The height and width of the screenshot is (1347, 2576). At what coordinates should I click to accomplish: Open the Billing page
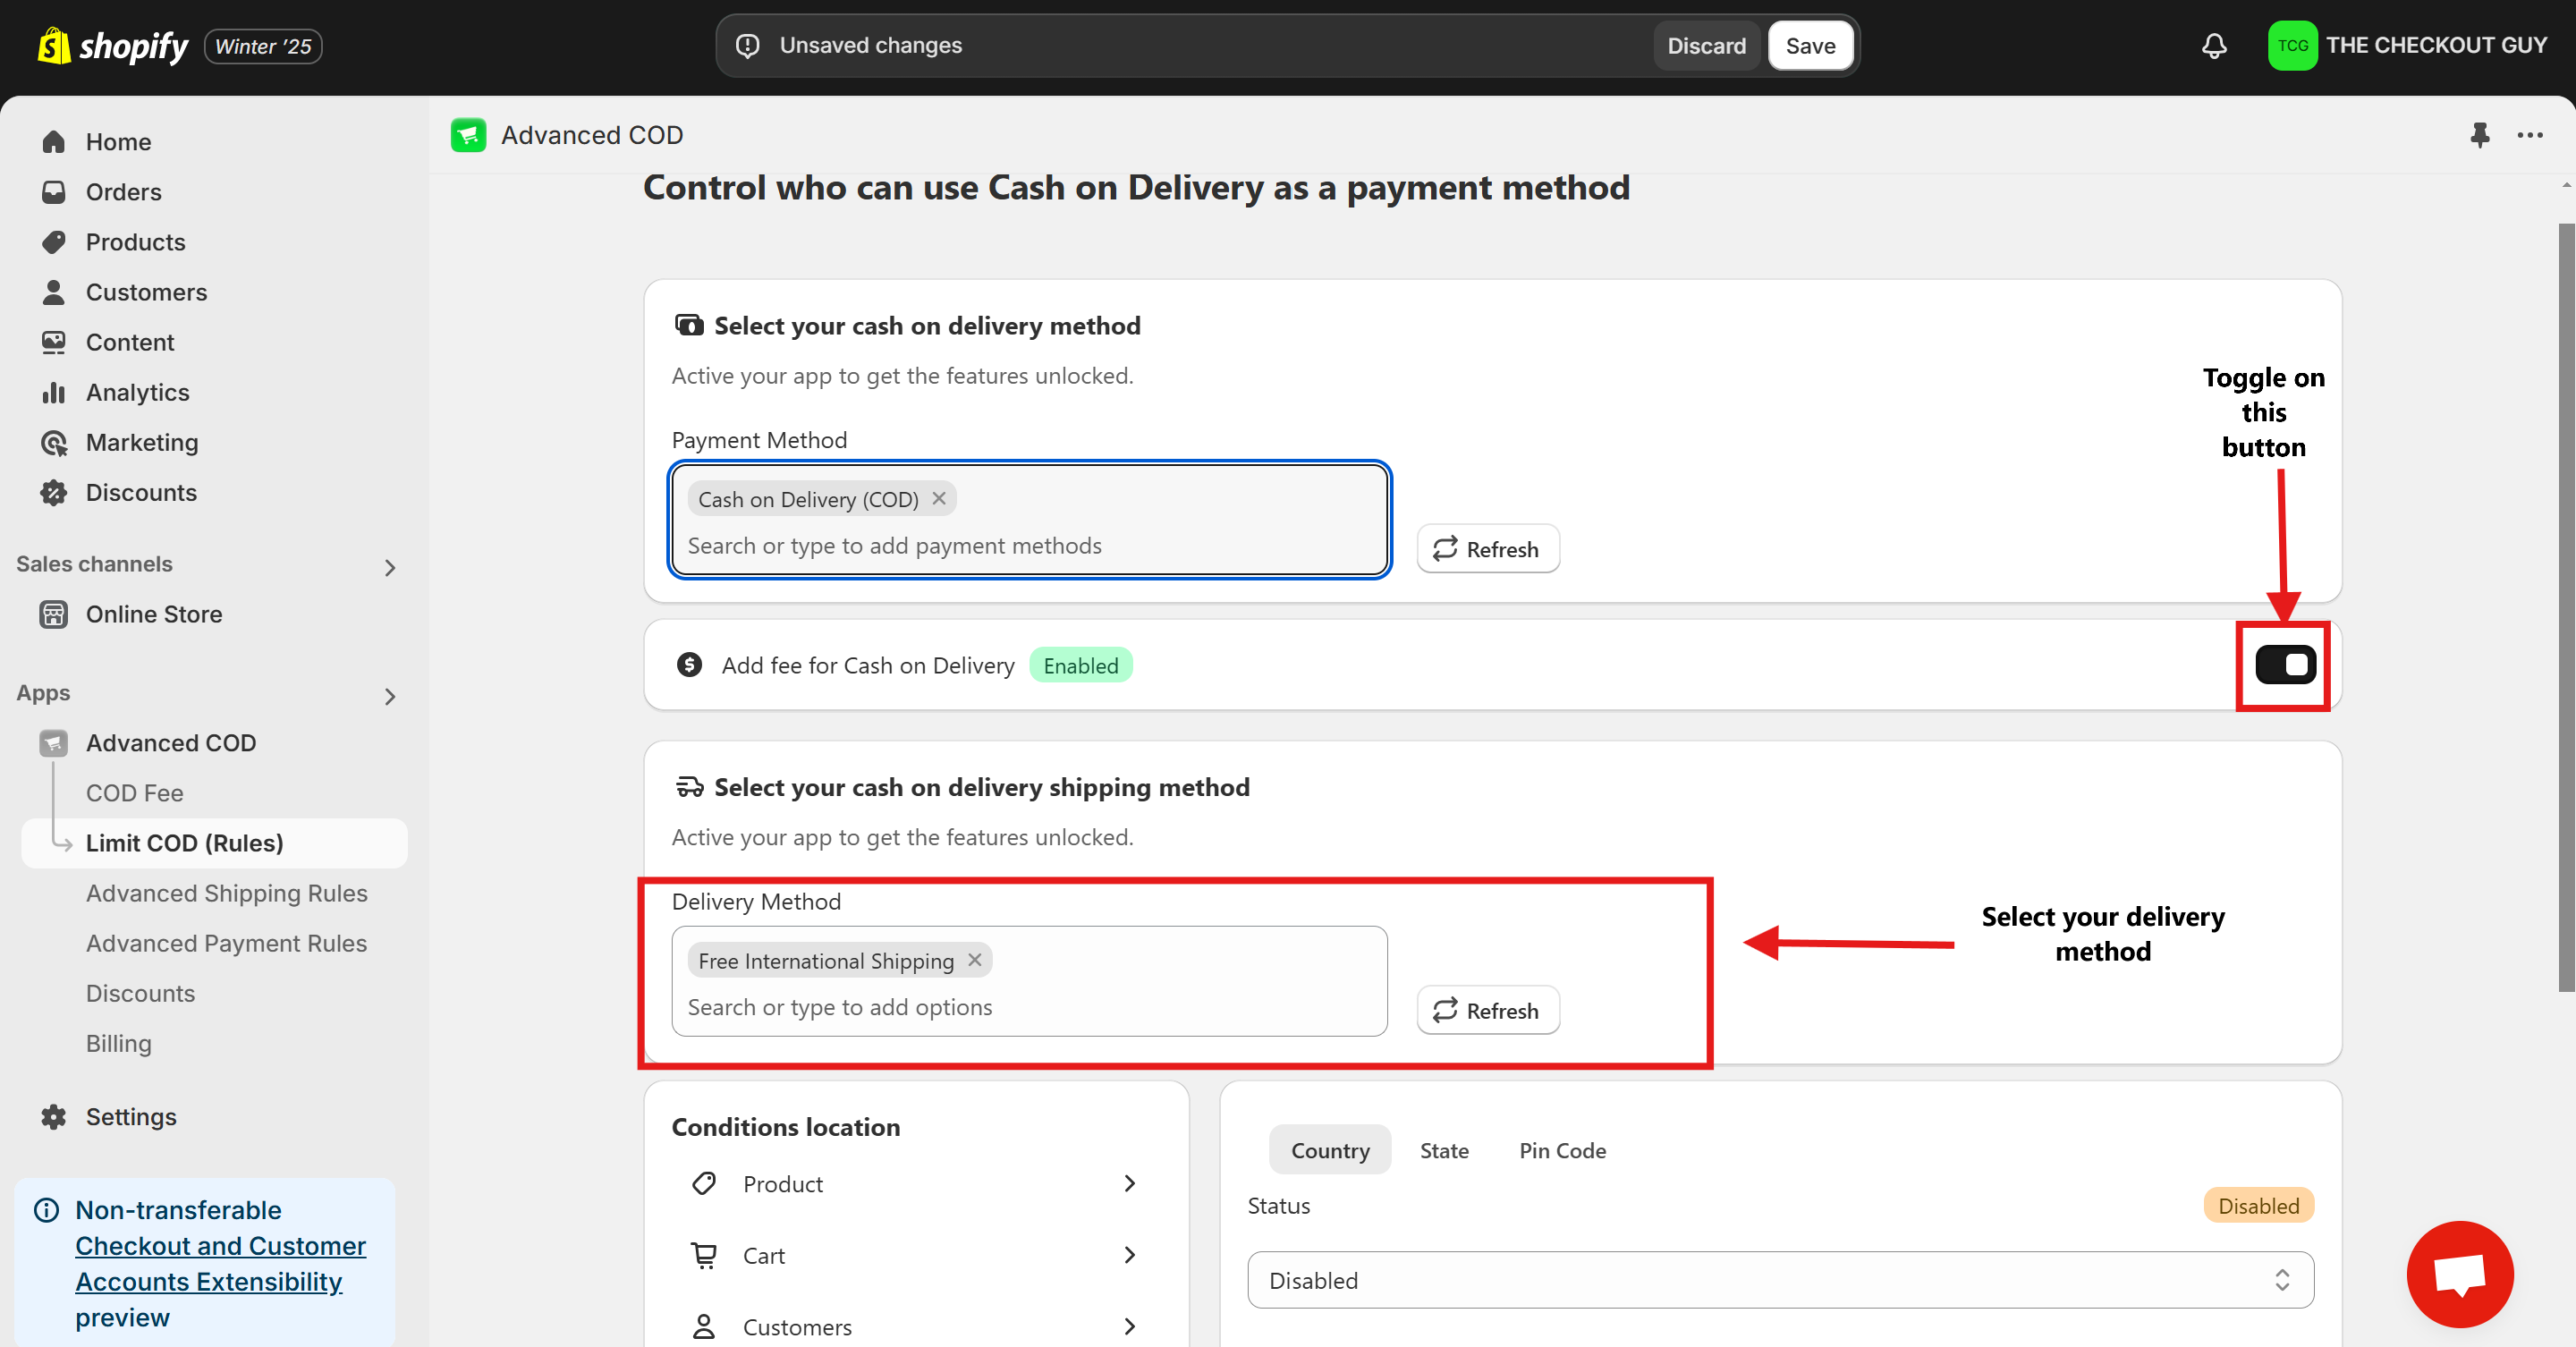[119, 1043]
